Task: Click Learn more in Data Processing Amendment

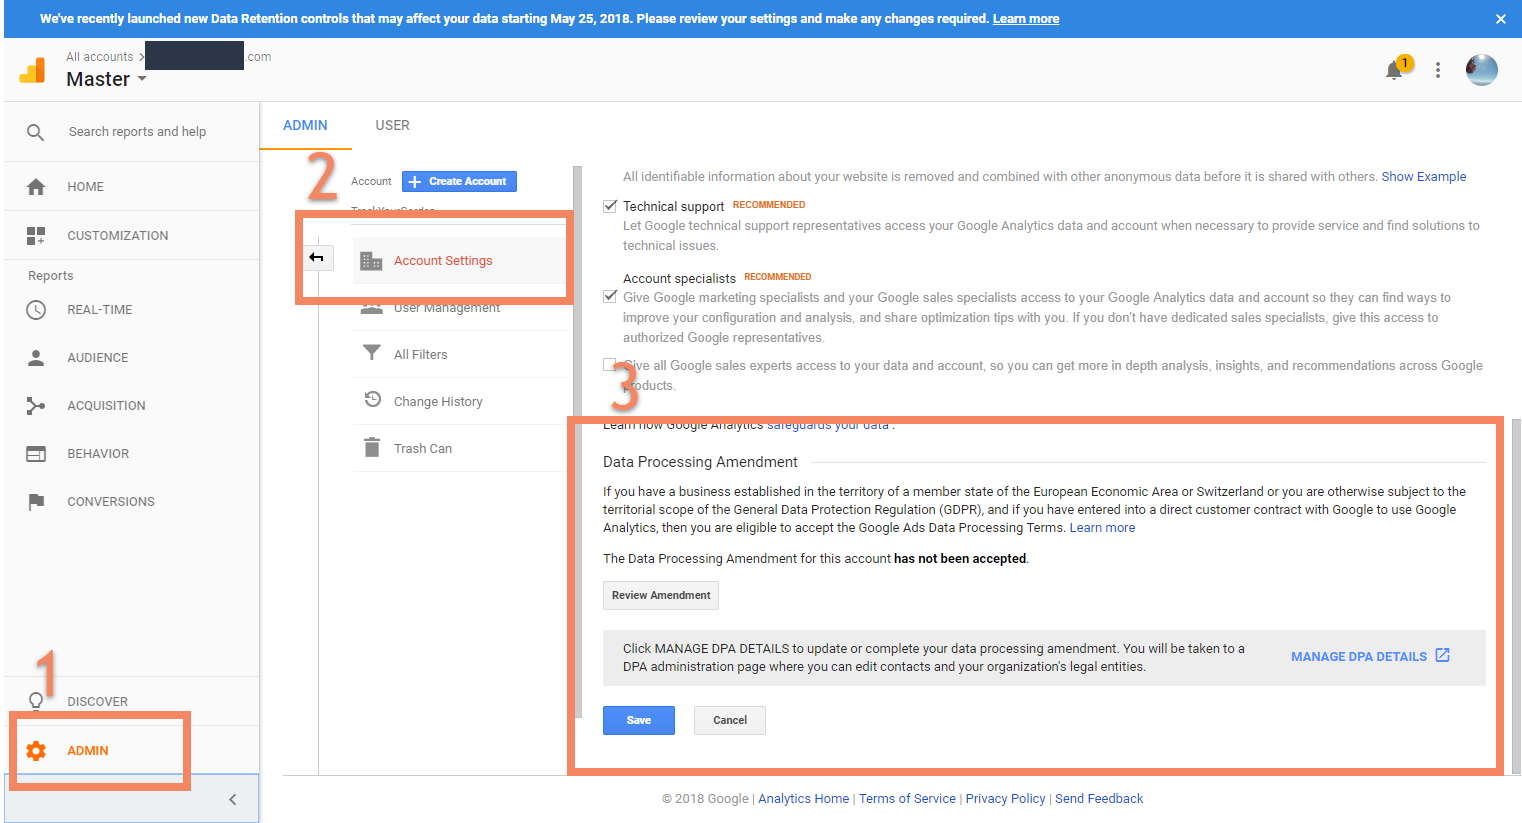Action: [1102, 527]
